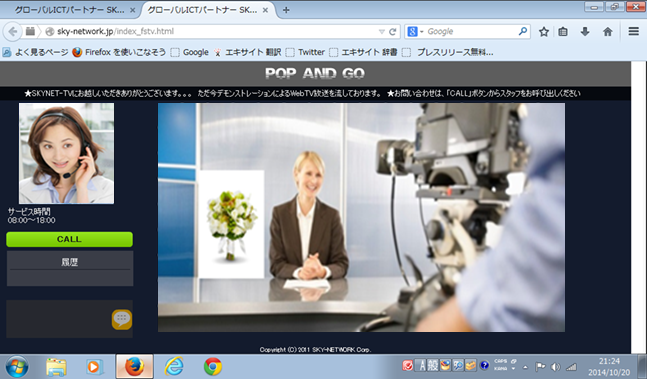The width and height of the screenshot is (647, 379).
Task: Open the エキサイト 辞書 bookmark
Action: [x=363, y=52]
